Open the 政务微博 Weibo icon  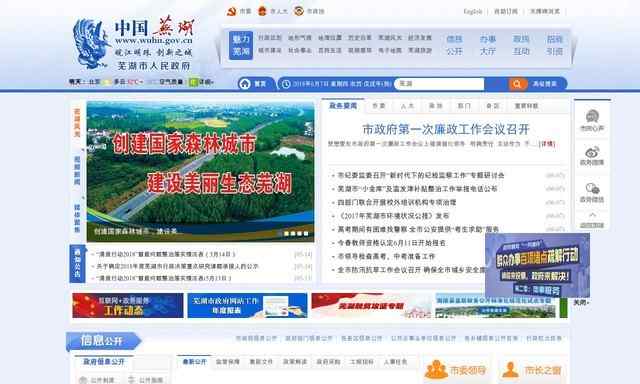point(592,152)
